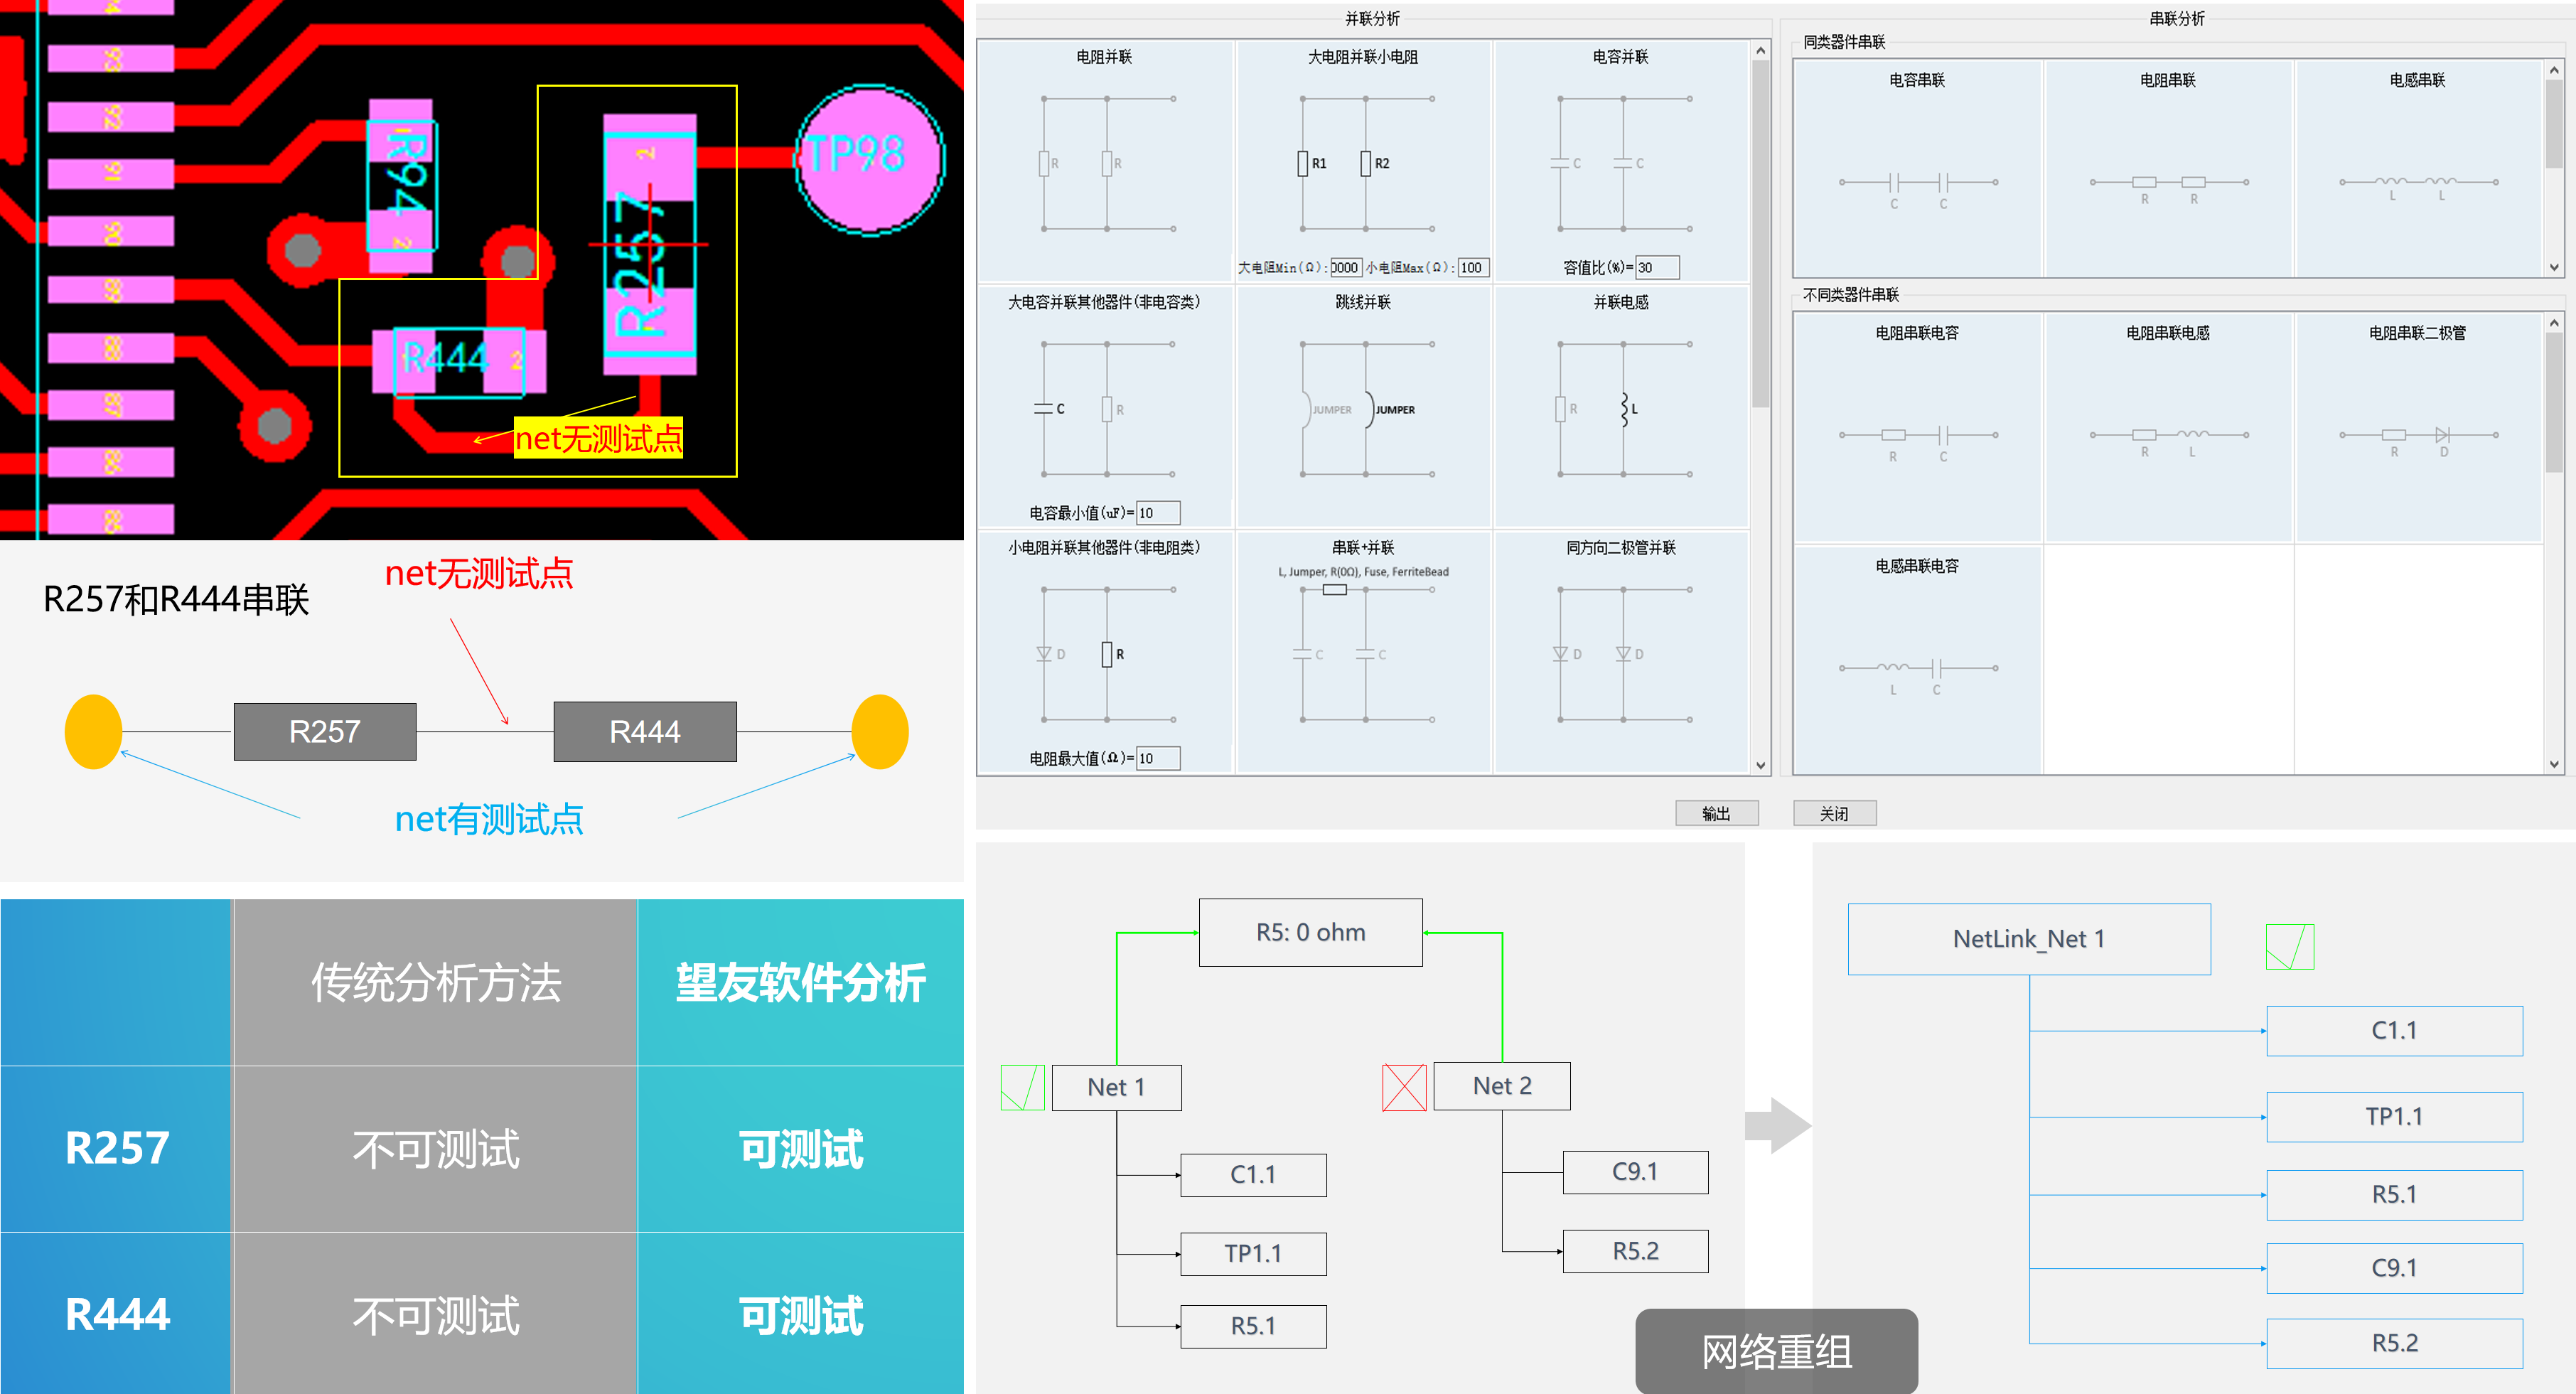Select the R5: 0 ohm node
This screenshot has height=1394, width=2576.
pyautogui.click(x=1310, y=932)
